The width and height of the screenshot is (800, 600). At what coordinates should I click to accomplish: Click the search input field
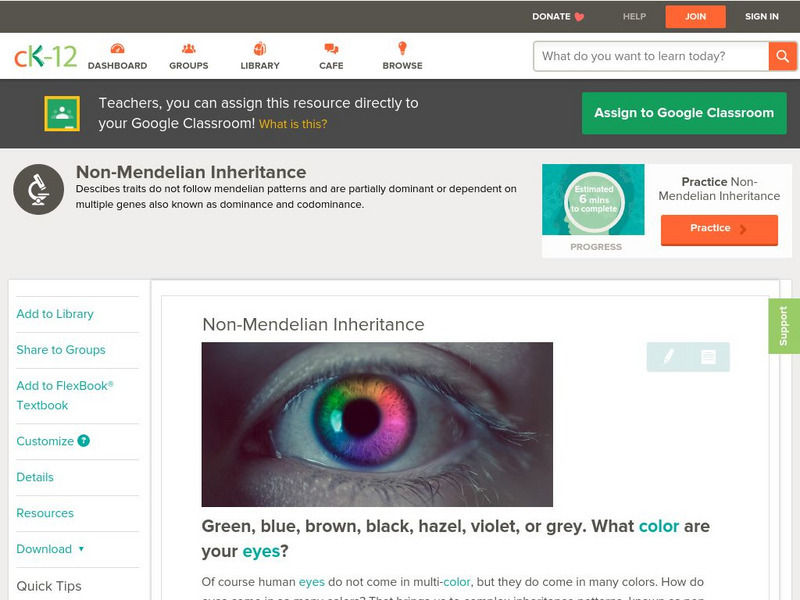pyautogui.click(x=651, y=56)
